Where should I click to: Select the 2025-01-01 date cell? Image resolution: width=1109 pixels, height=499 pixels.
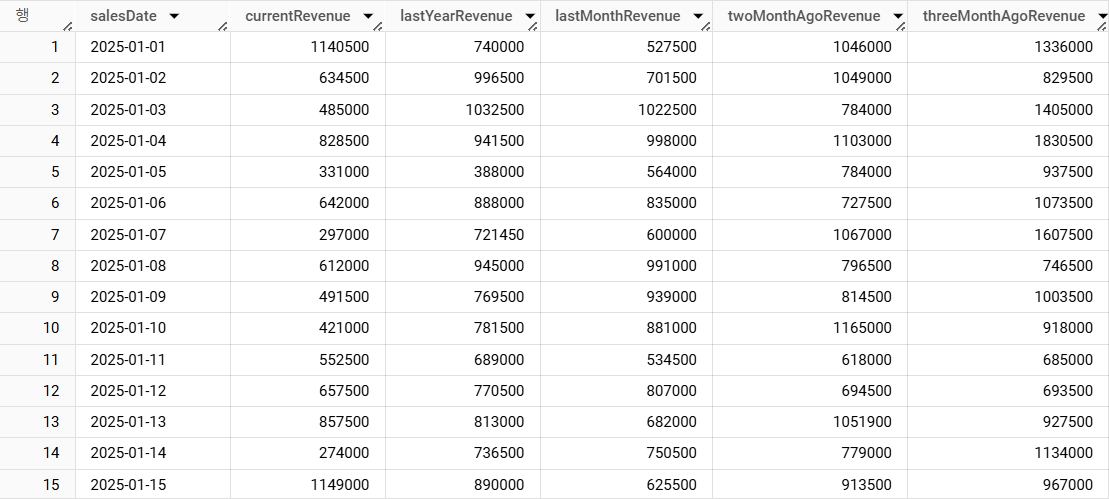tap(153, 47)
